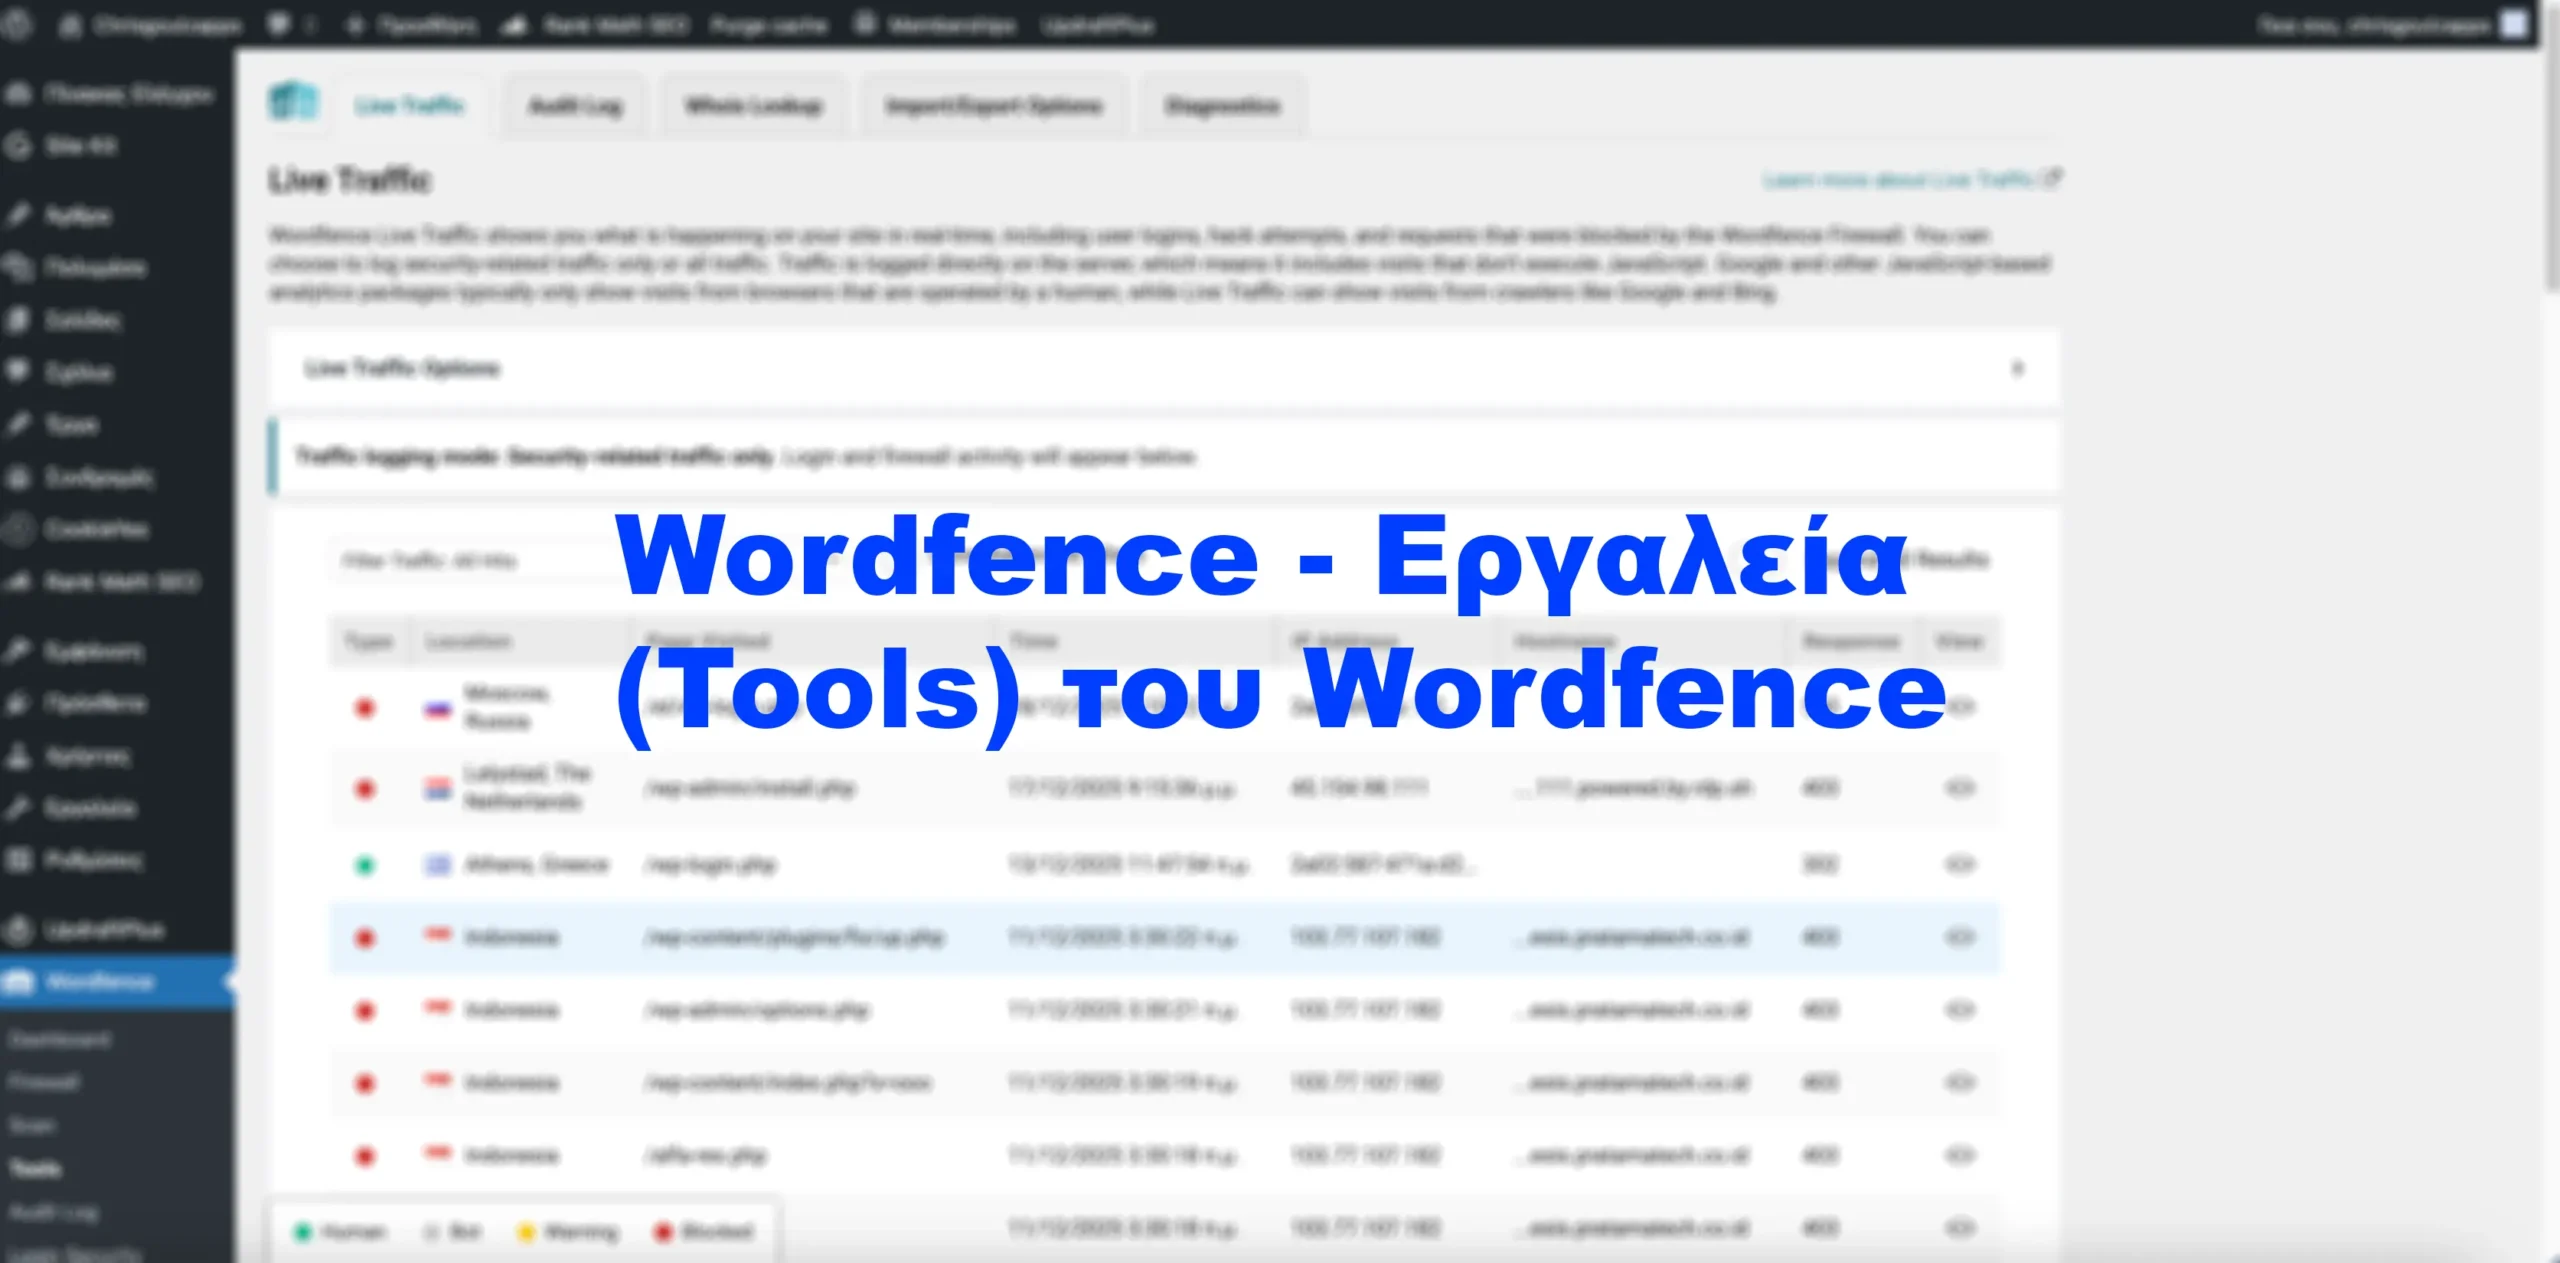
Task: Open Dashboard in the Wordfence submenu
Action: click(60, 1040)
